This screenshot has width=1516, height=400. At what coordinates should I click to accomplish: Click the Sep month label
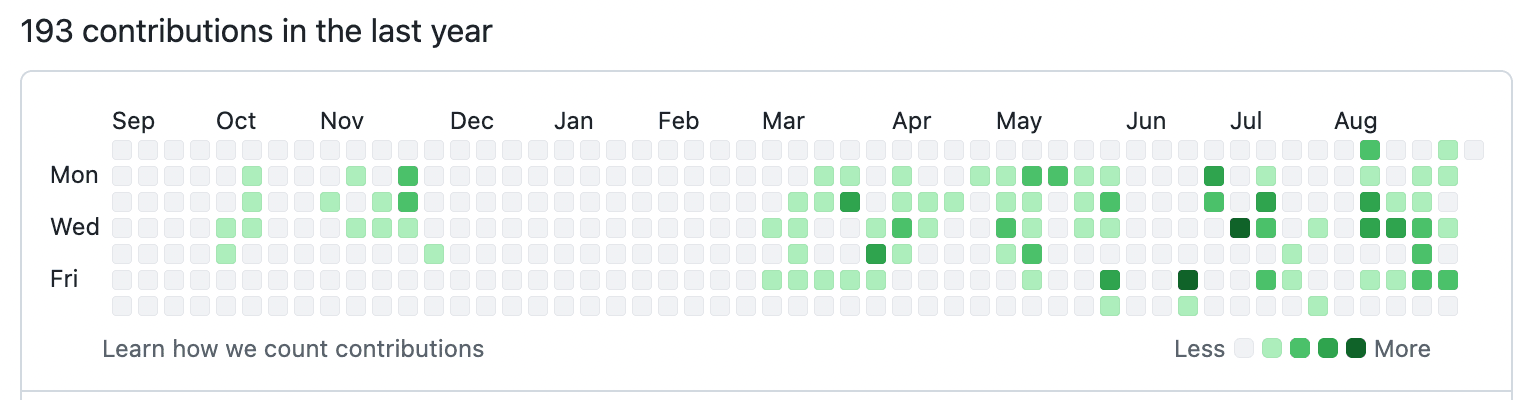point(133,122)
